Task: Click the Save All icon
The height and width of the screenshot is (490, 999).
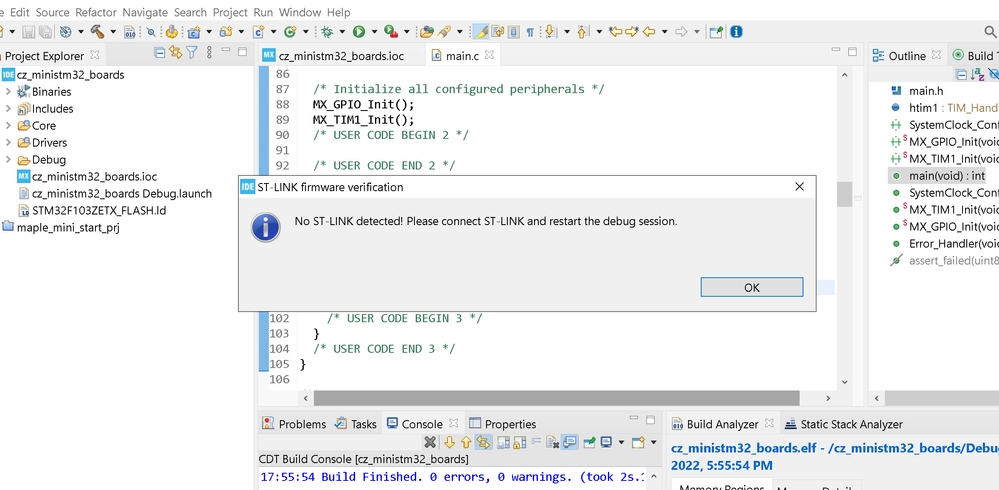Action: click(45, 31)
